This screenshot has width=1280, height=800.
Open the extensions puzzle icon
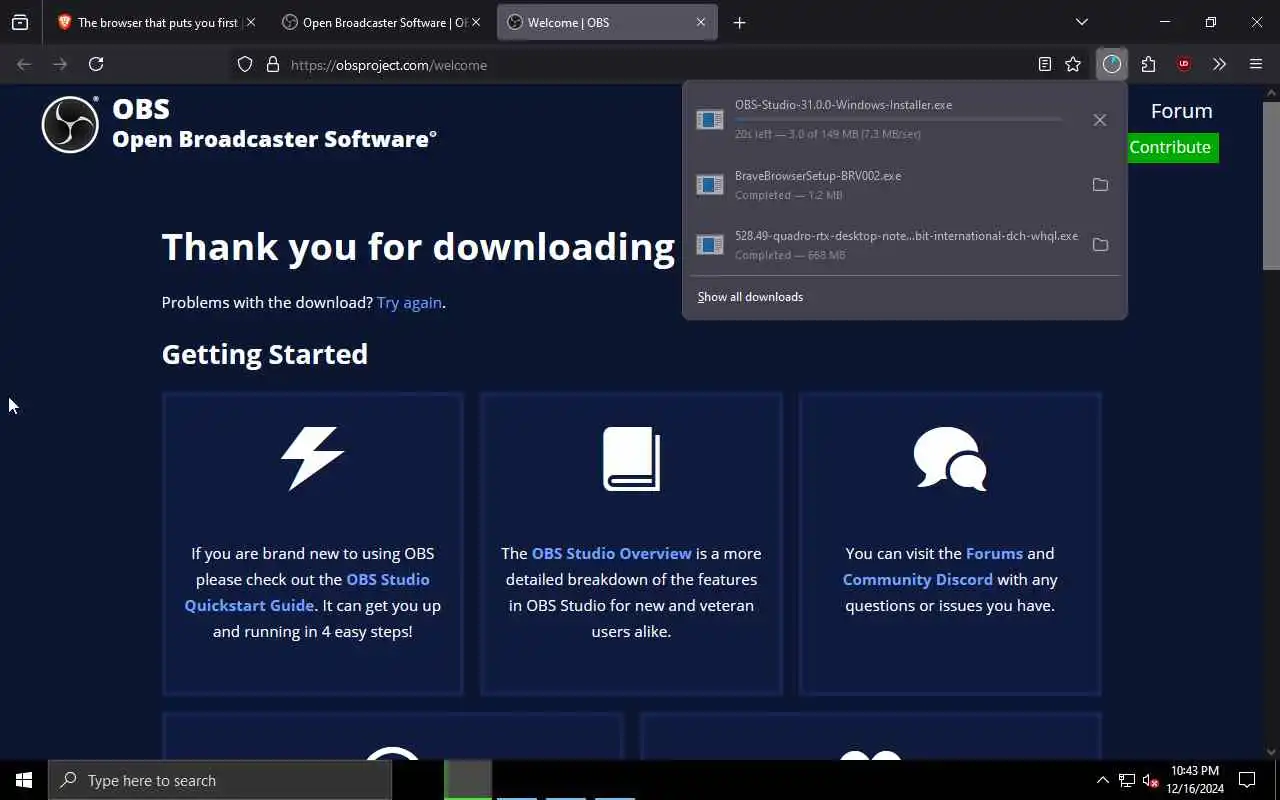tap(1148, 64)
